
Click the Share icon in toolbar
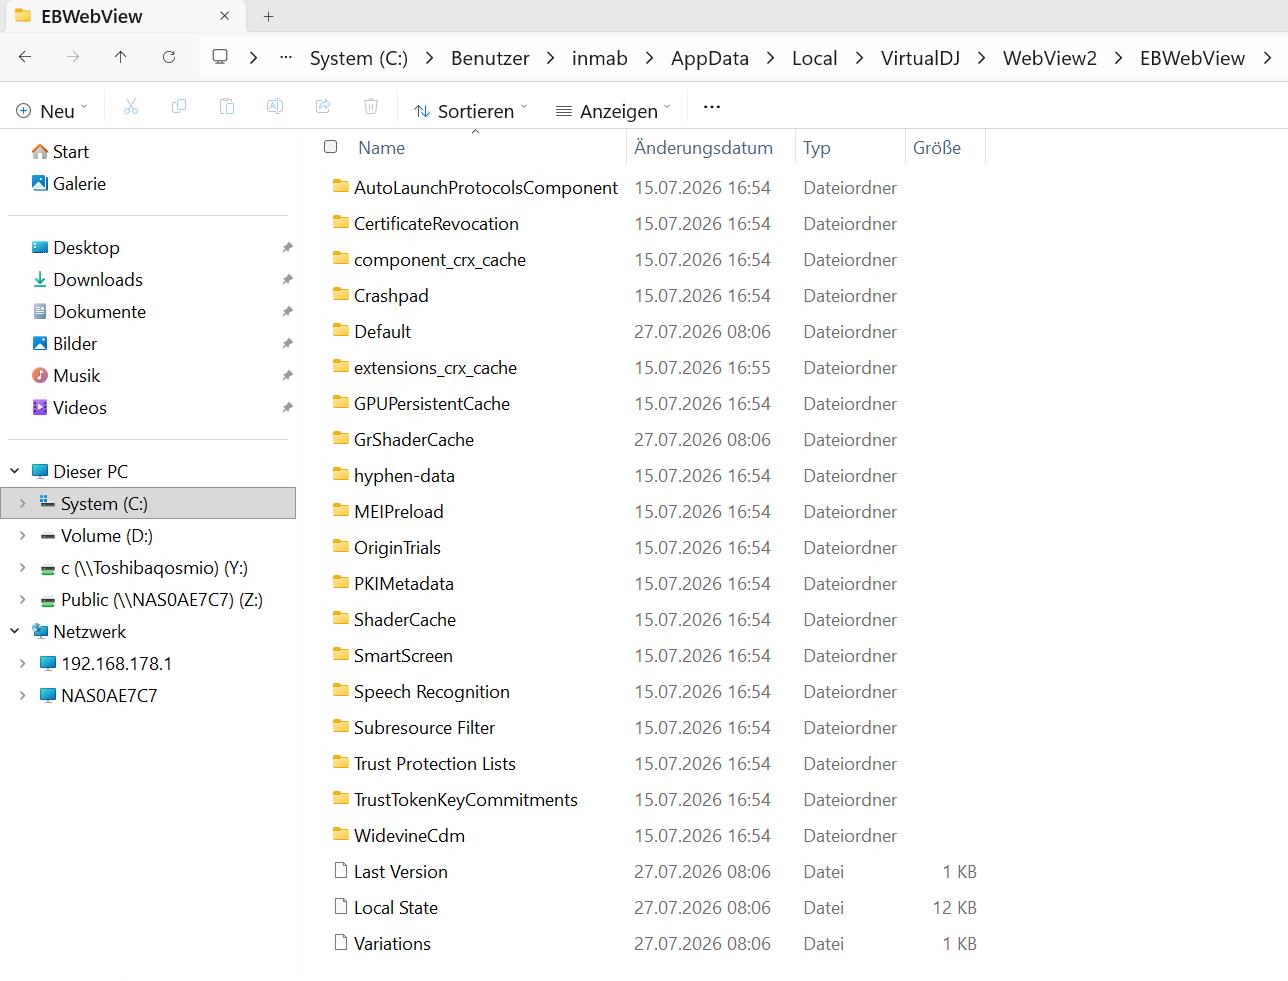tap(323, 107)
